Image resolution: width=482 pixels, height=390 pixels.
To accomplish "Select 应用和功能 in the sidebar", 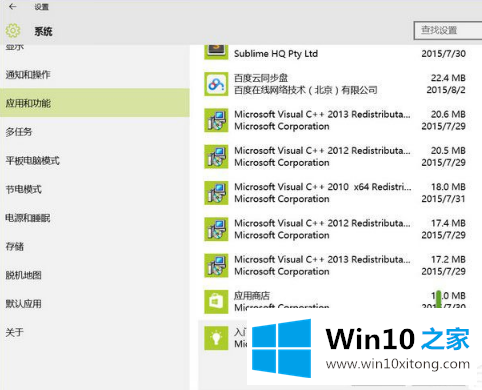I will (95, 103).
